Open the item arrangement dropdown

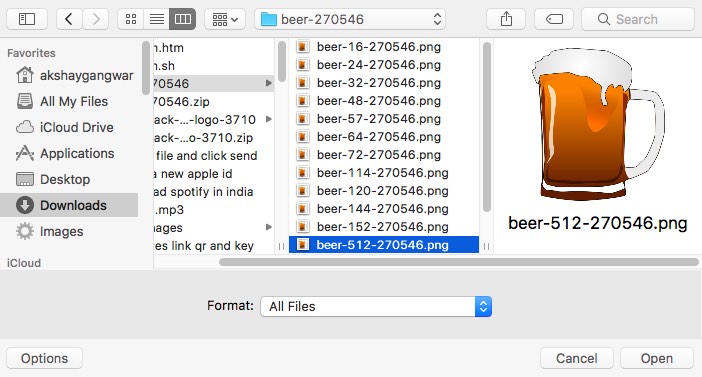click(x=225, y=19)
